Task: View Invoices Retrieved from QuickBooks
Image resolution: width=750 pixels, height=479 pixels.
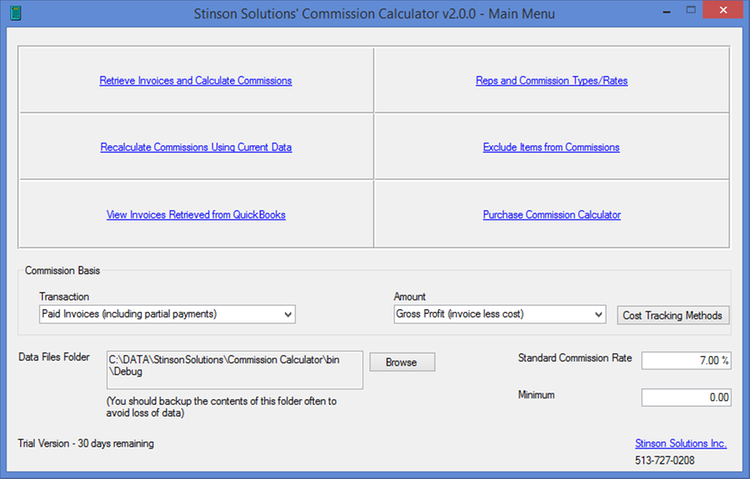Action: [x=196, y=214]
